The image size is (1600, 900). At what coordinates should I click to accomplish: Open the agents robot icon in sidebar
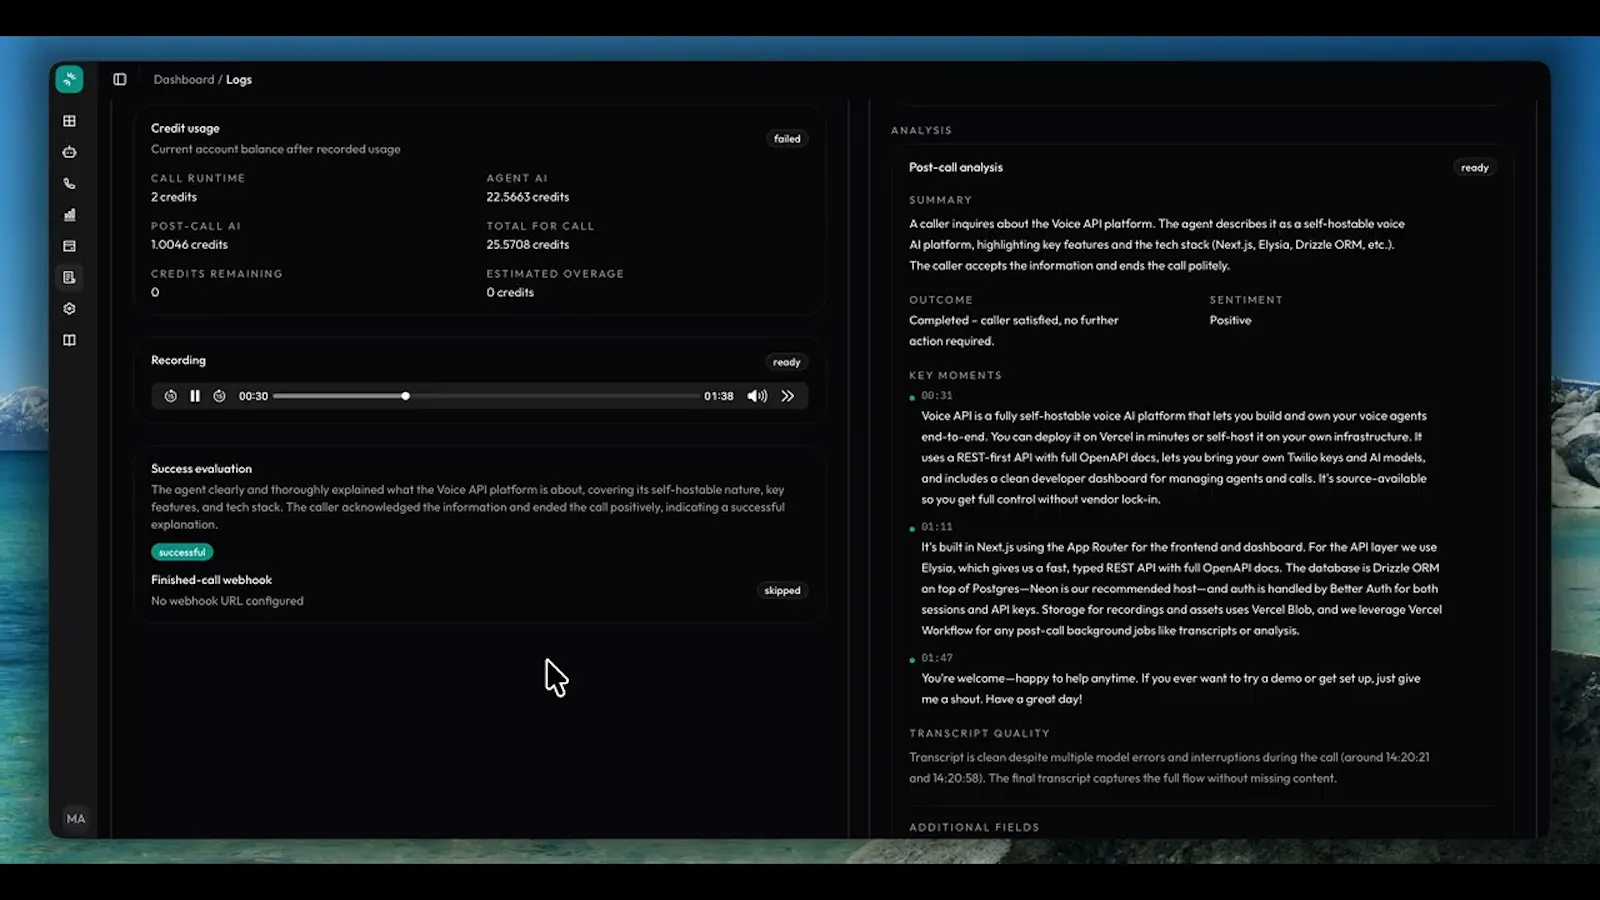pyautogui.click(x=69, y=152)
